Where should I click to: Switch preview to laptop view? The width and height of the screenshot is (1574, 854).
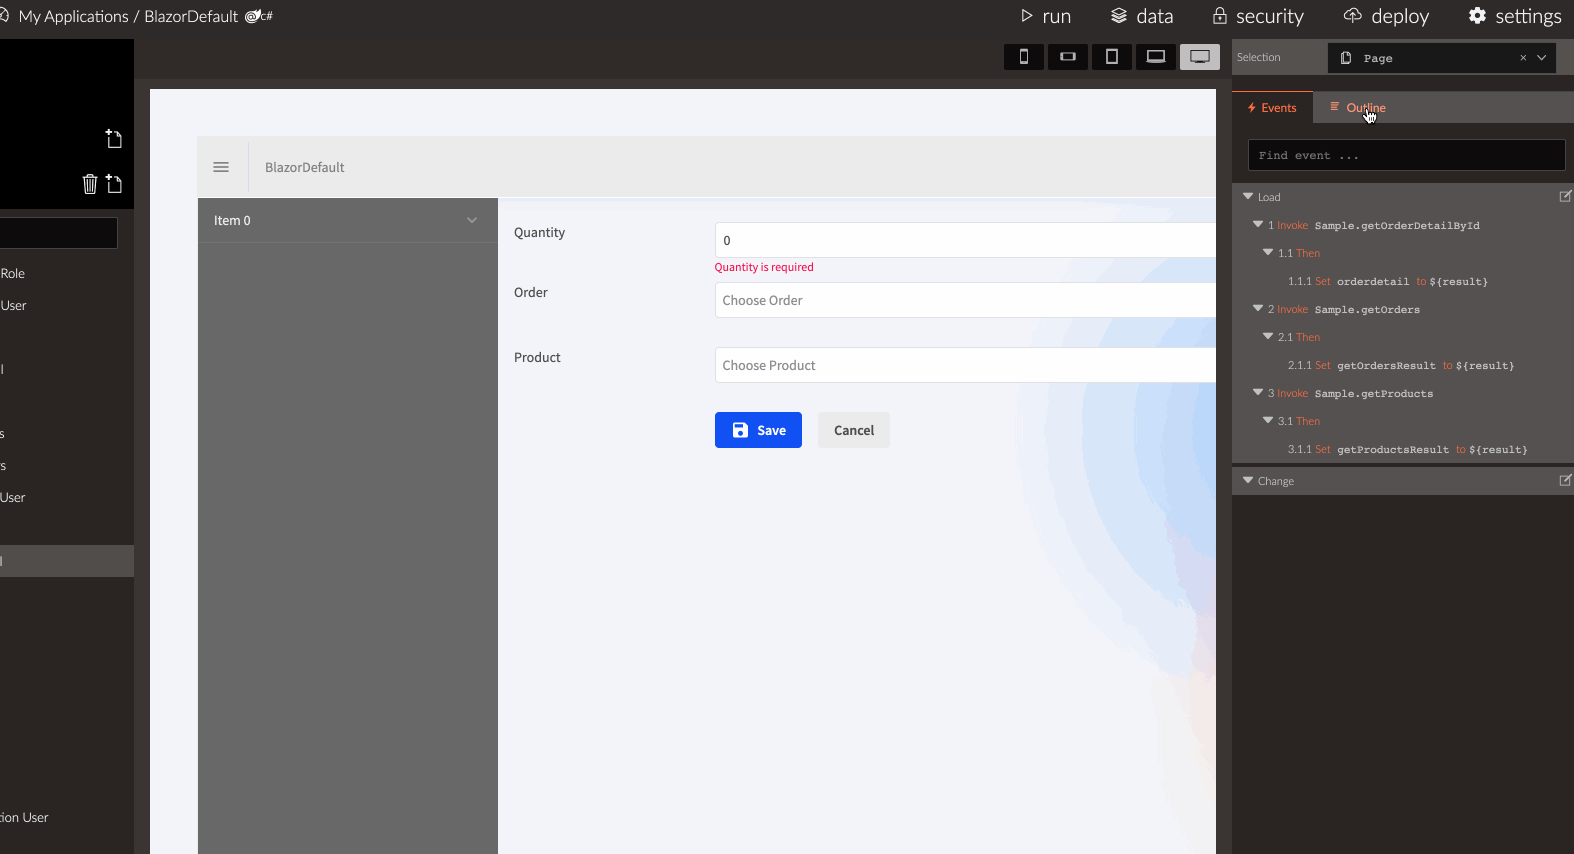pyautogui.click(x=1155, y=57)
